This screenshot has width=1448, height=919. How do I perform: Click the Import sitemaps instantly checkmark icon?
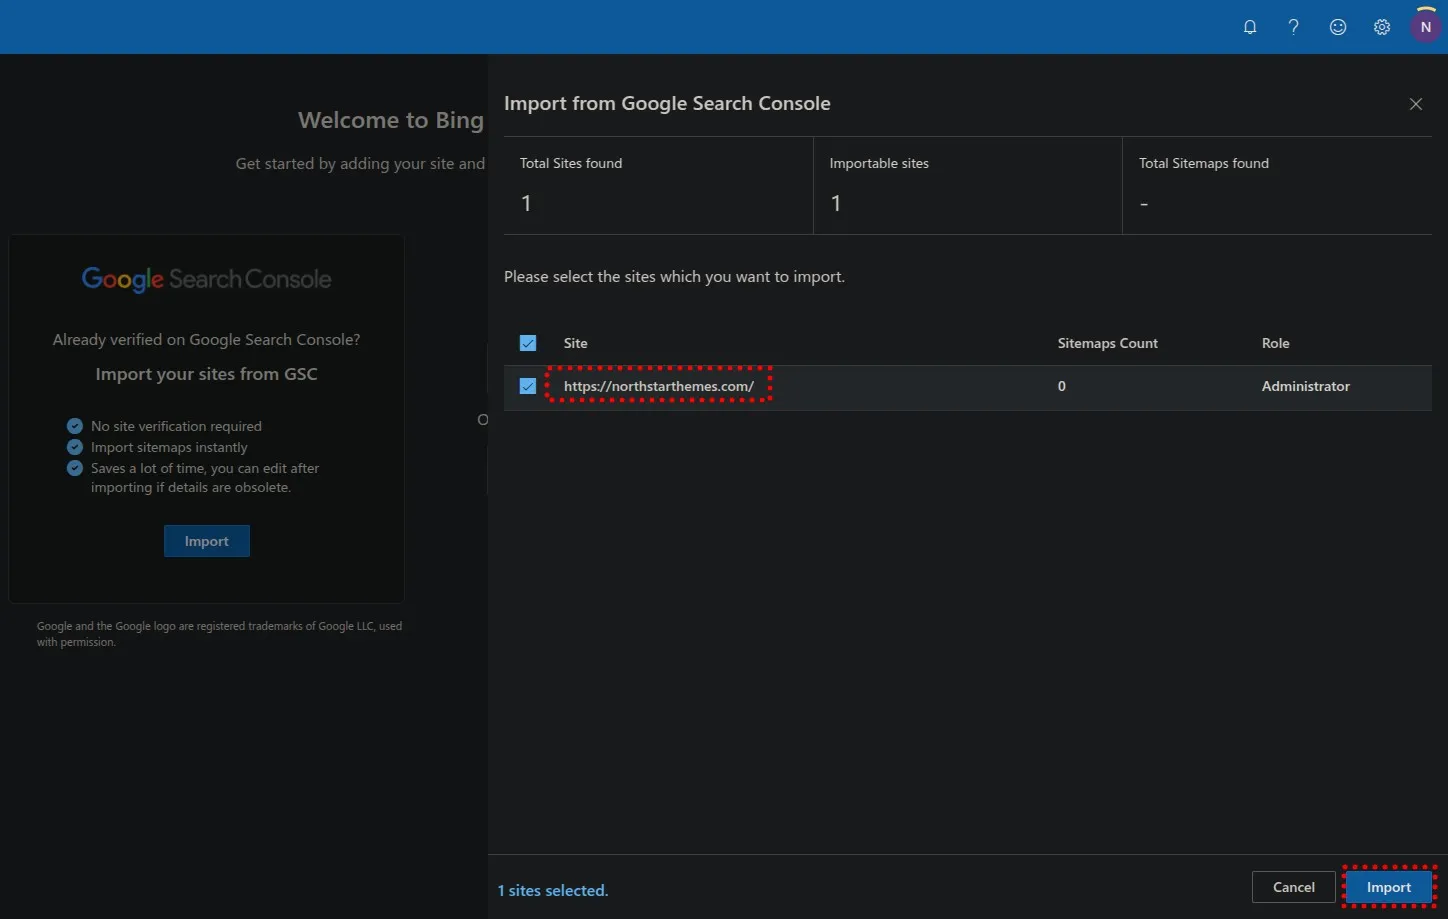pos(75,447)
